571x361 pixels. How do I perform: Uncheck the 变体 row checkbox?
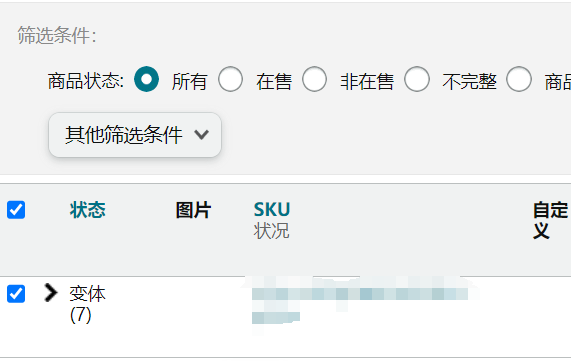[16, 294]
